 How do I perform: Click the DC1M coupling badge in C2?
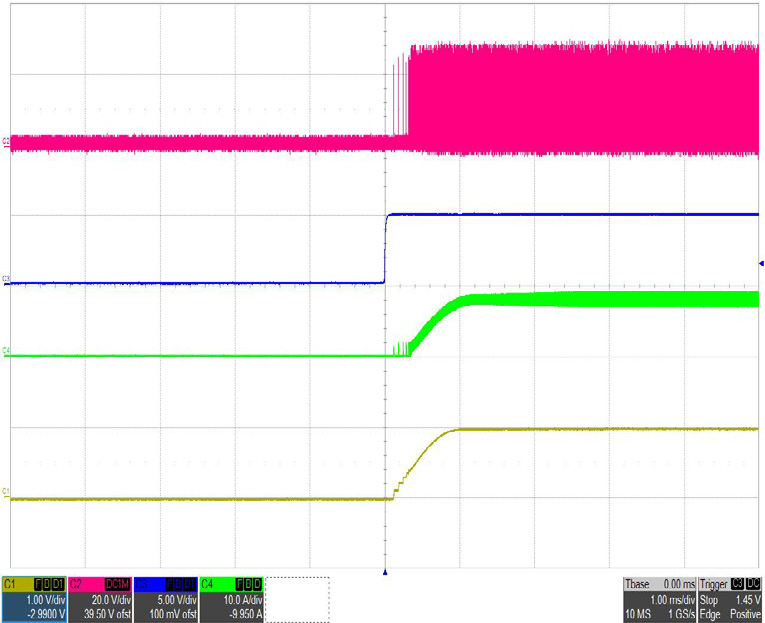click(117, 582)
